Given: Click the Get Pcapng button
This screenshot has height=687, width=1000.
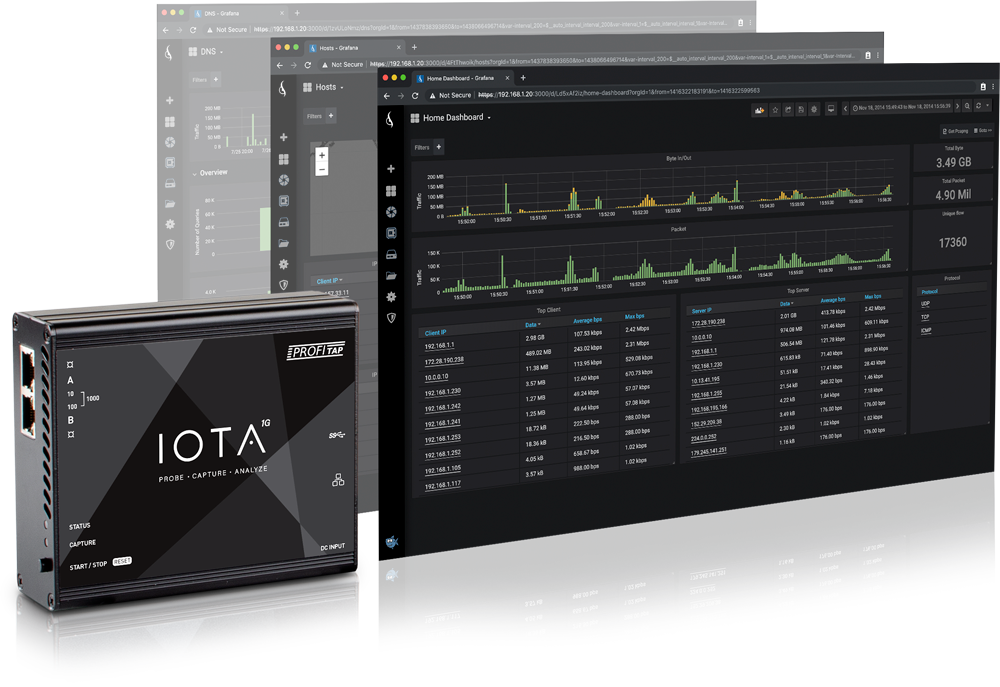Looking at the screenshot, I should [x=955, y=131].
